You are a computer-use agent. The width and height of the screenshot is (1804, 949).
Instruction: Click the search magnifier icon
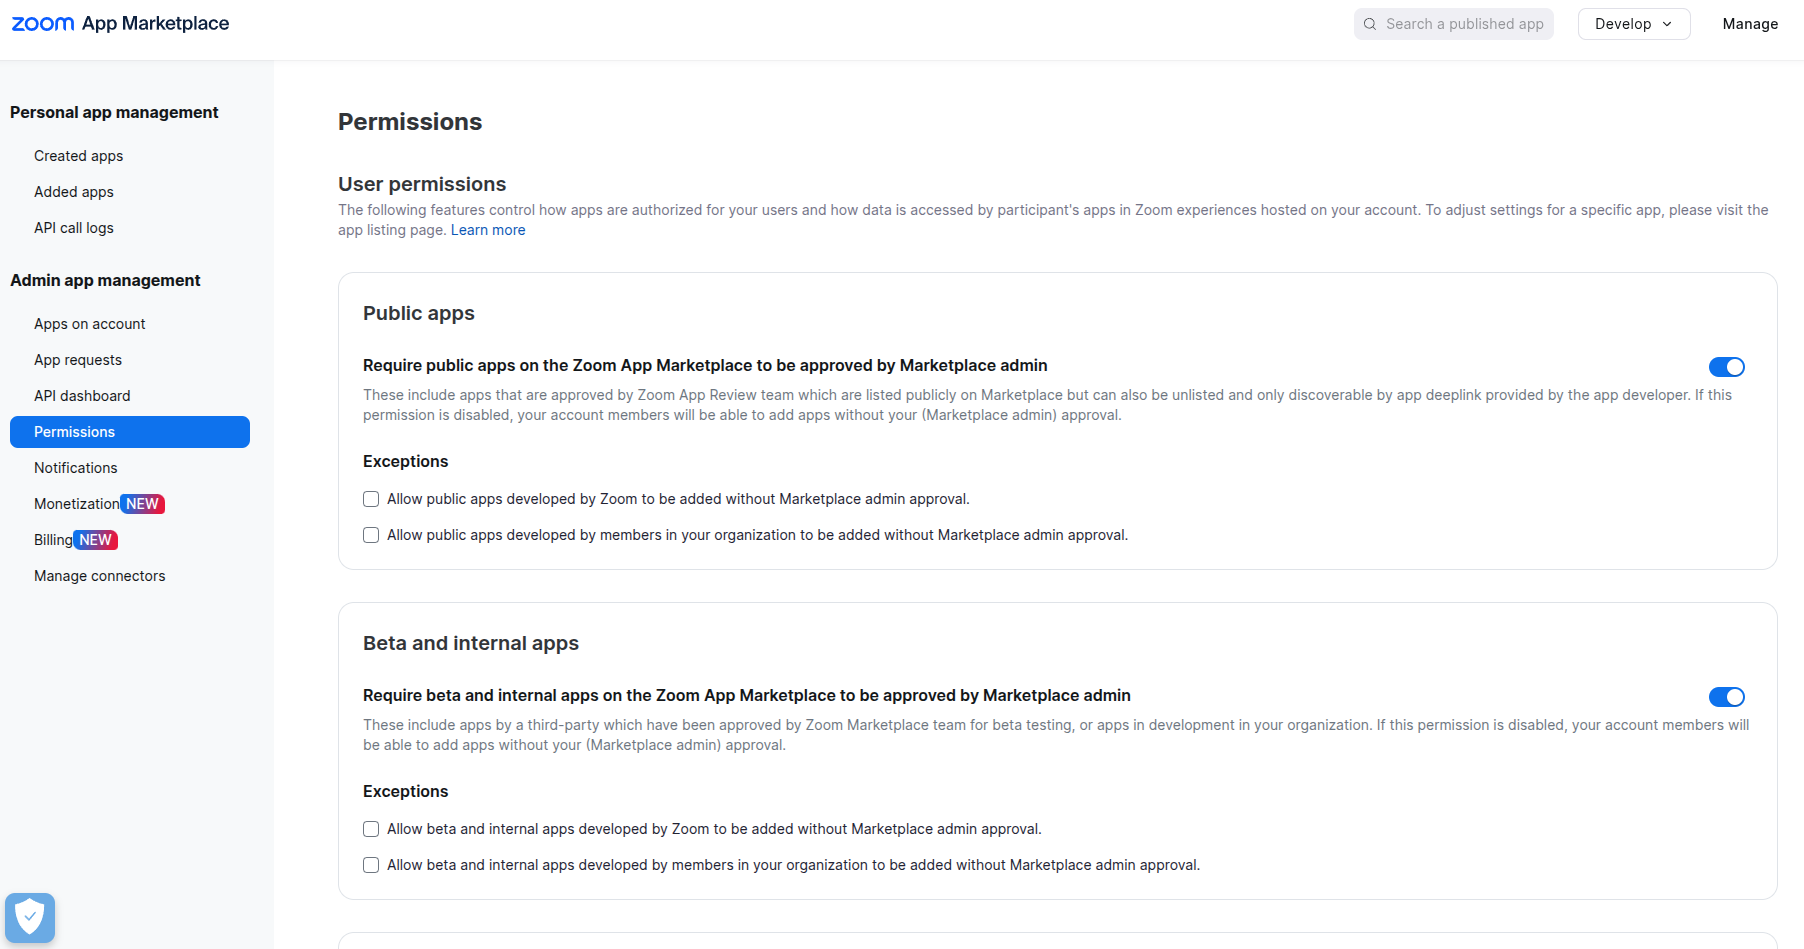pyautogui.click(x=1370, y=23)
